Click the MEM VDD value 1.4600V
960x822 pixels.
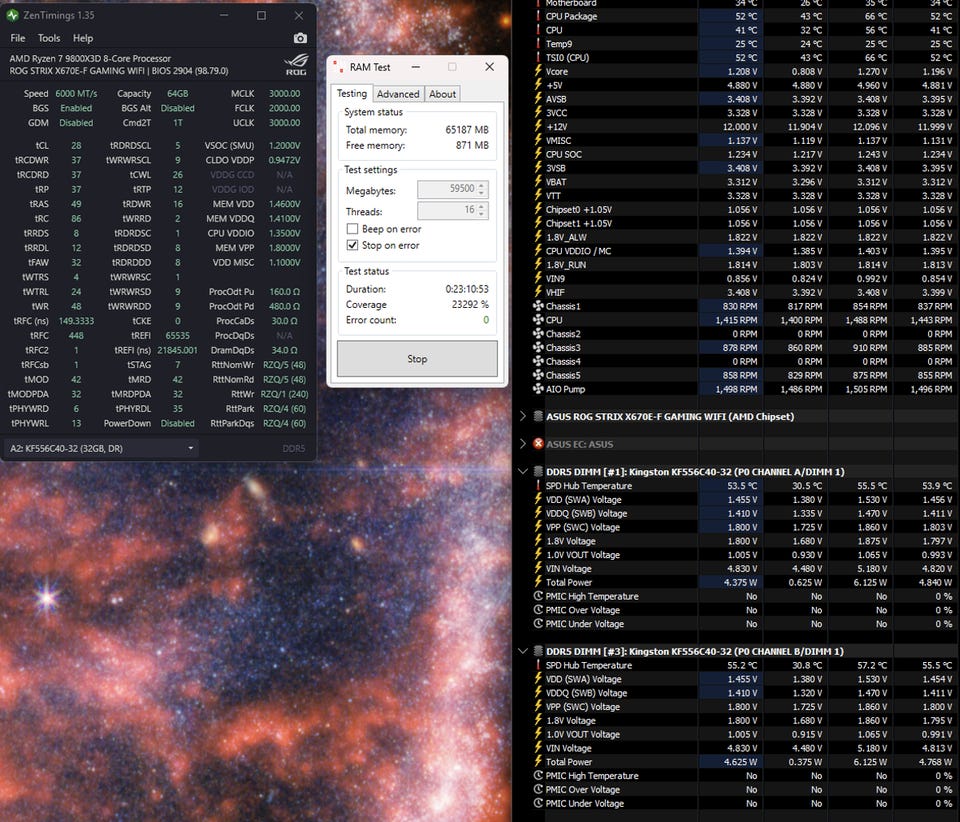point(285,204)
